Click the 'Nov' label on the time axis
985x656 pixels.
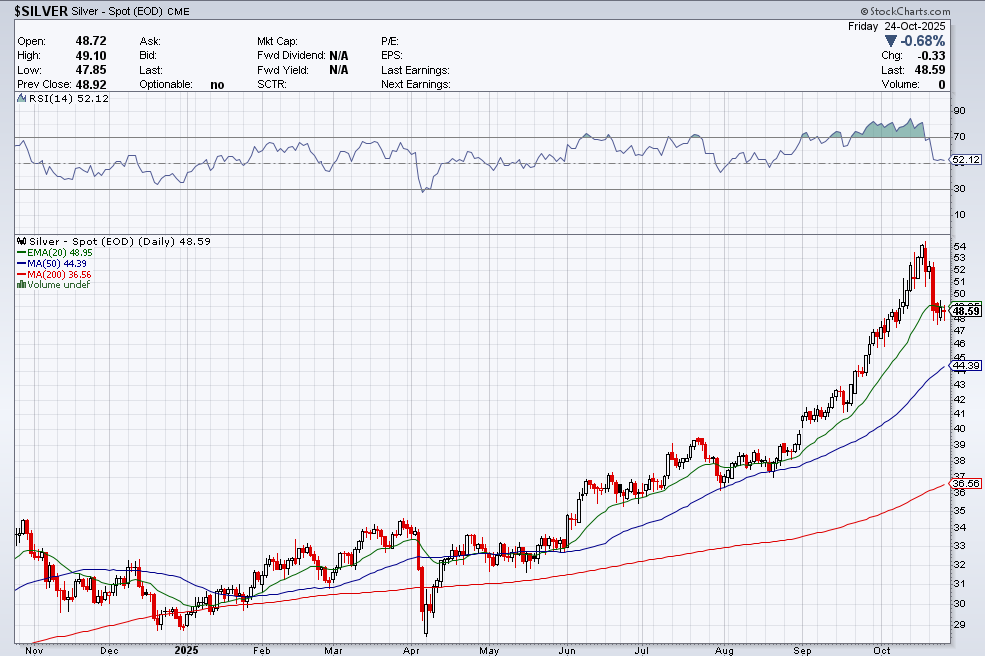[x=34, y=650]
